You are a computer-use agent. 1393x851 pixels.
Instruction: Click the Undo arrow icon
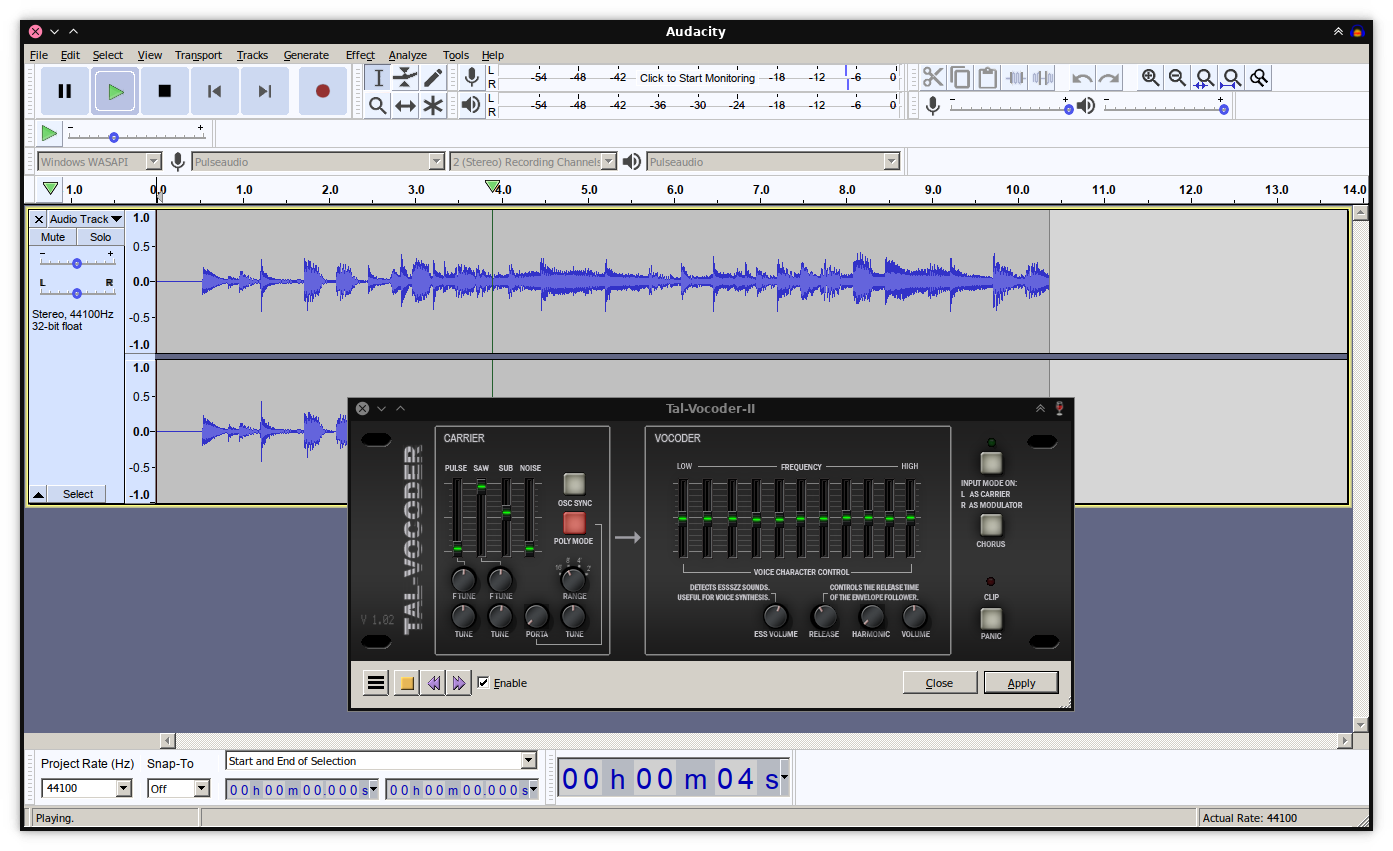1082,78
